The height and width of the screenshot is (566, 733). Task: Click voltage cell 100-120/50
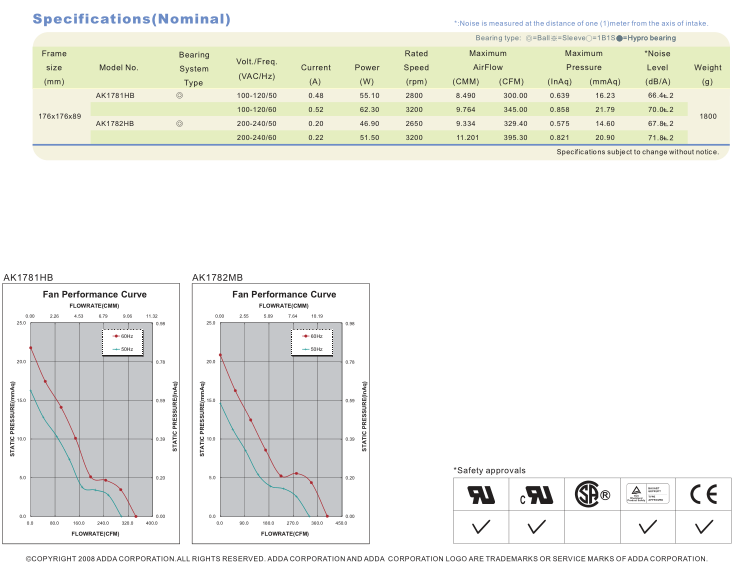(257, 95)
